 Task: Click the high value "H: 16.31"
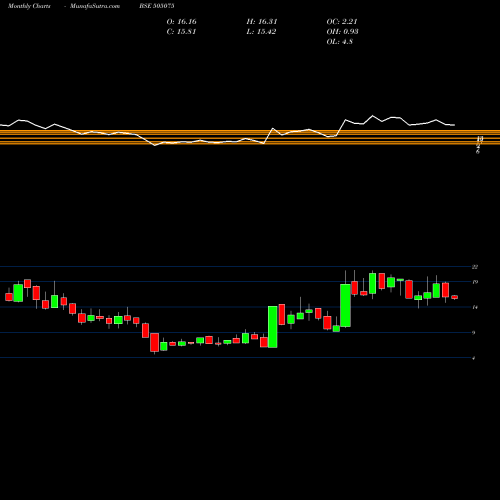[262, 22]
